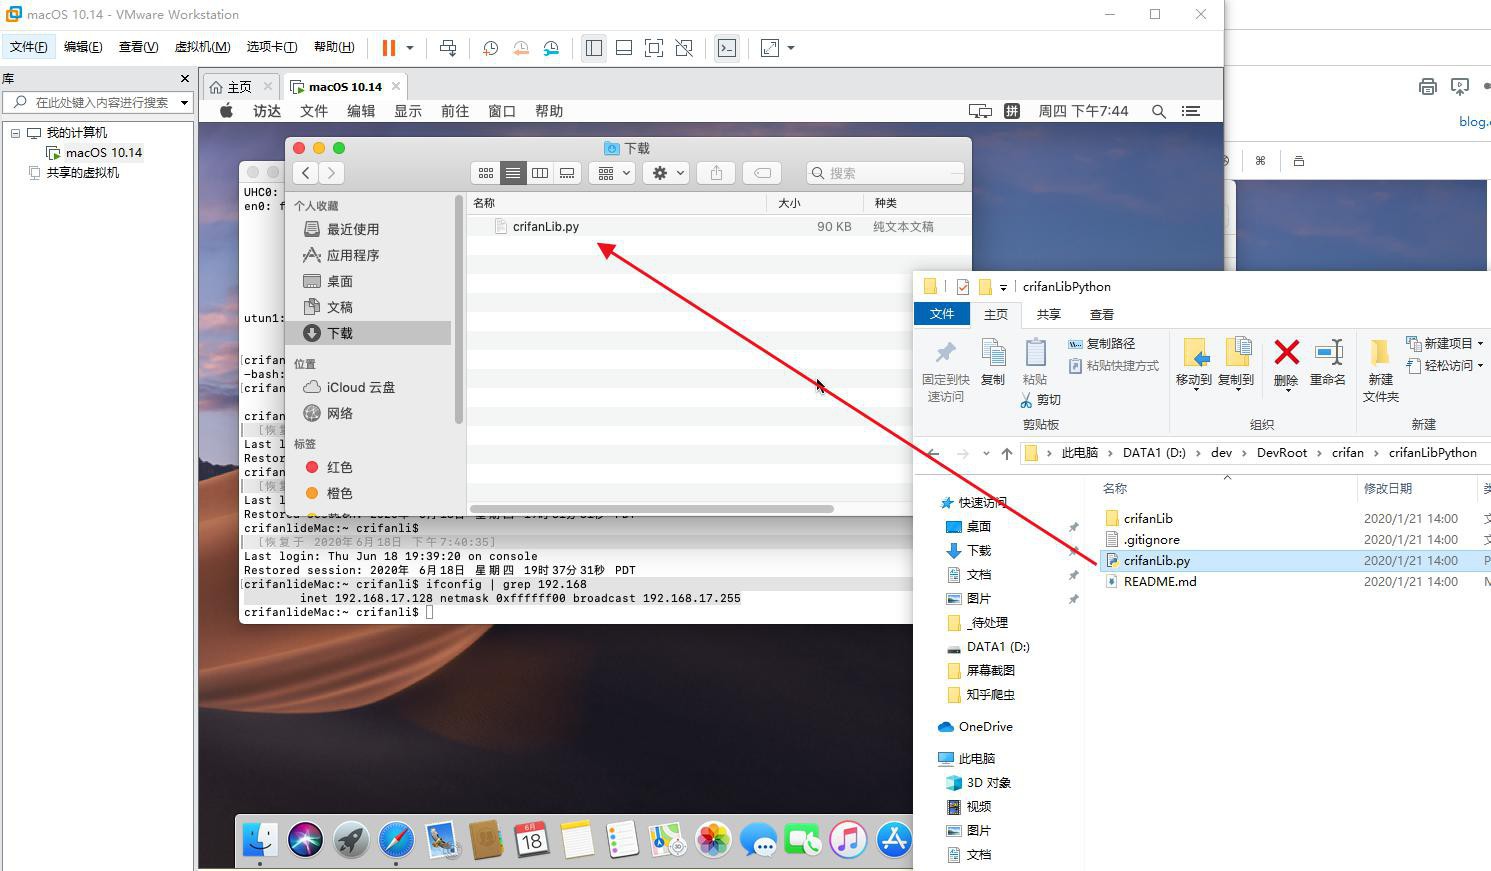
Task: Open the 前往 menu in macOS menu bar
Action: click(x=455, y=111)
